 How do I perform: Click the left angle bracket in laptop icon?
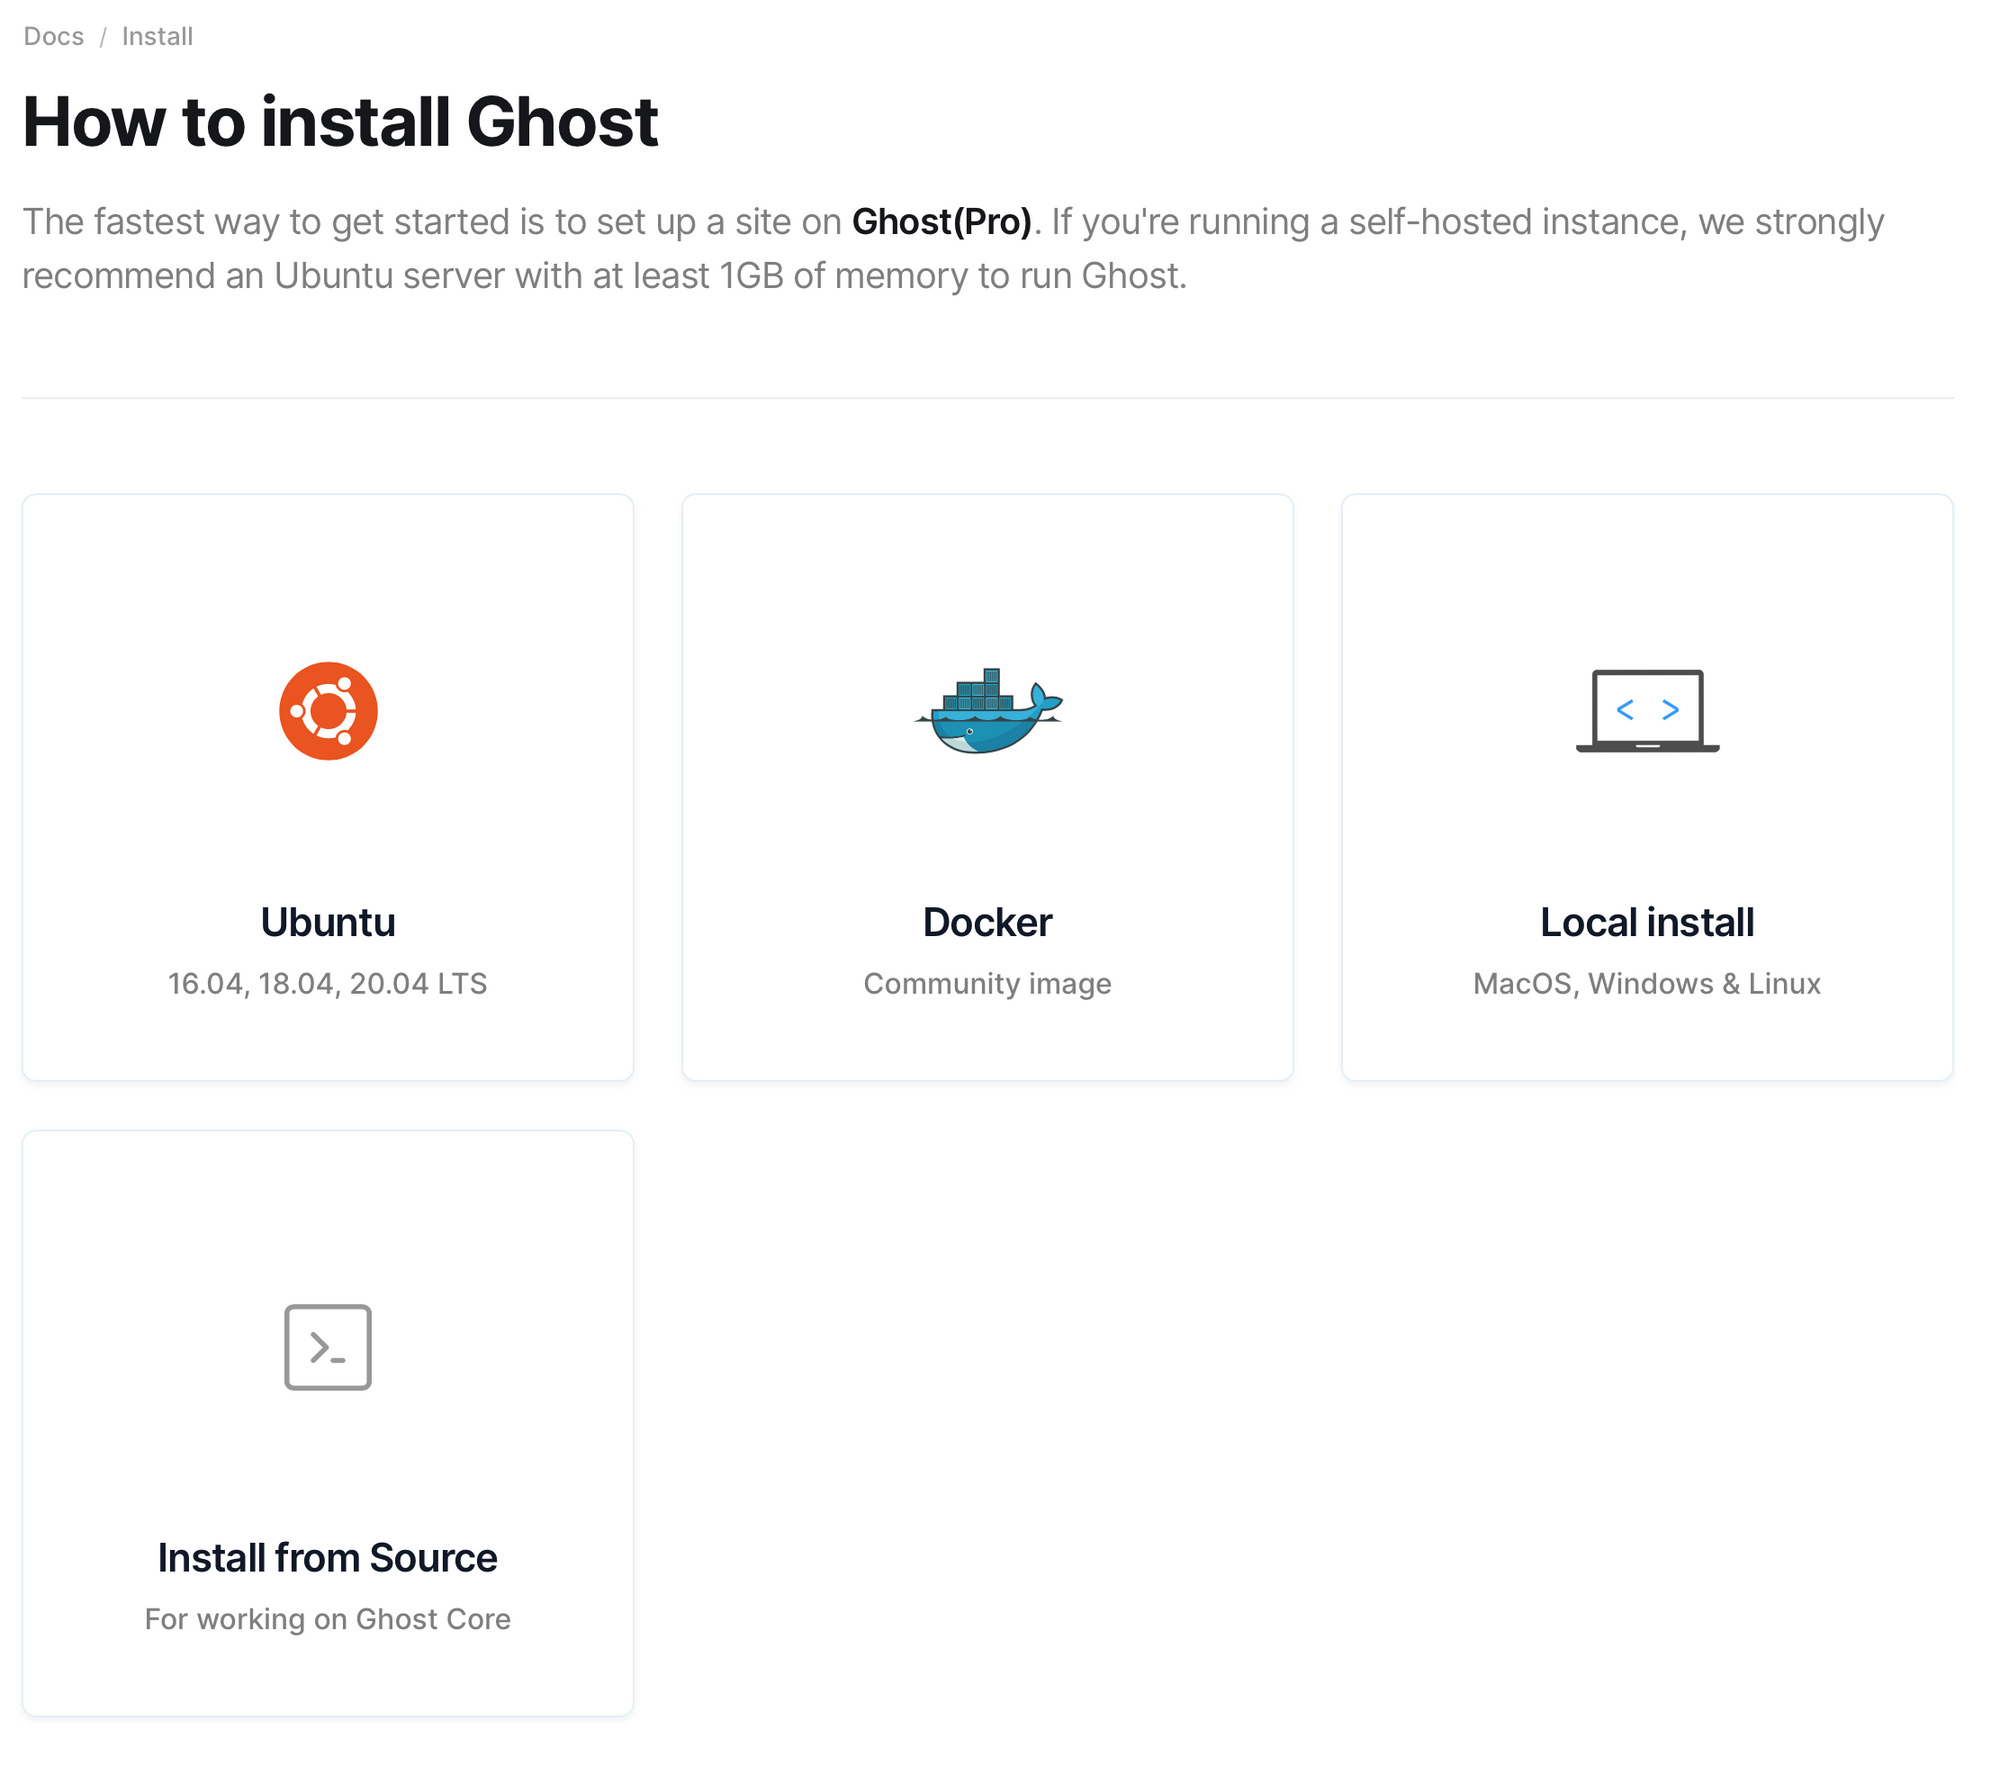click(1625, 710)
